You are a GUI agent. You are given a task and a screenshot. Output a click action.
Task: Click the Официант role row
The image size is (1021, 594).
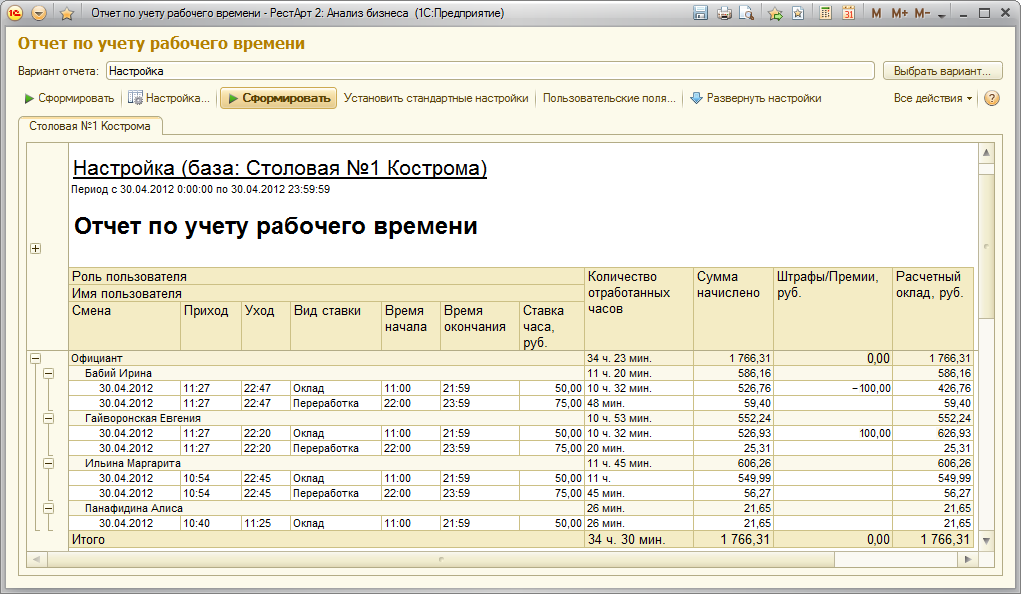click(326, 358)
